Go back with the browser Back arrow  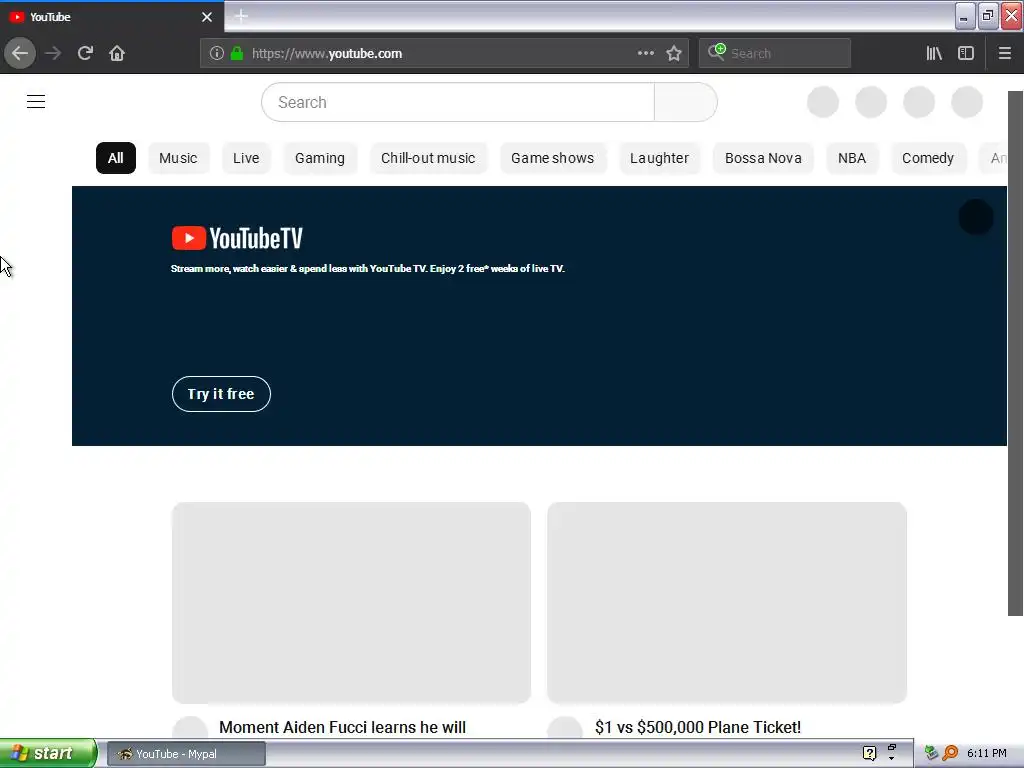coord(20,53)
